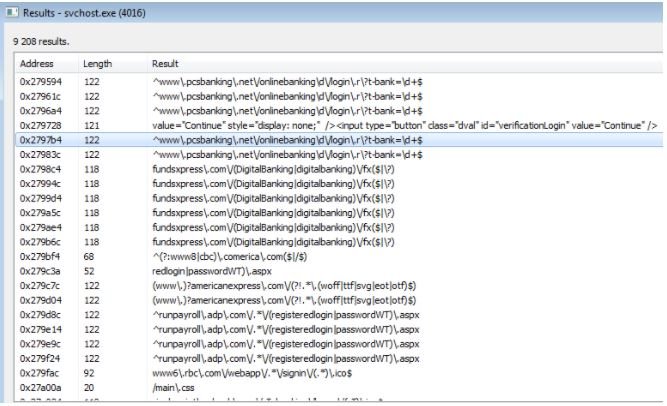Screen dimensions: 667x406
Task: Select runpayroll row at address 0x279f24
Action: point(339,359)
